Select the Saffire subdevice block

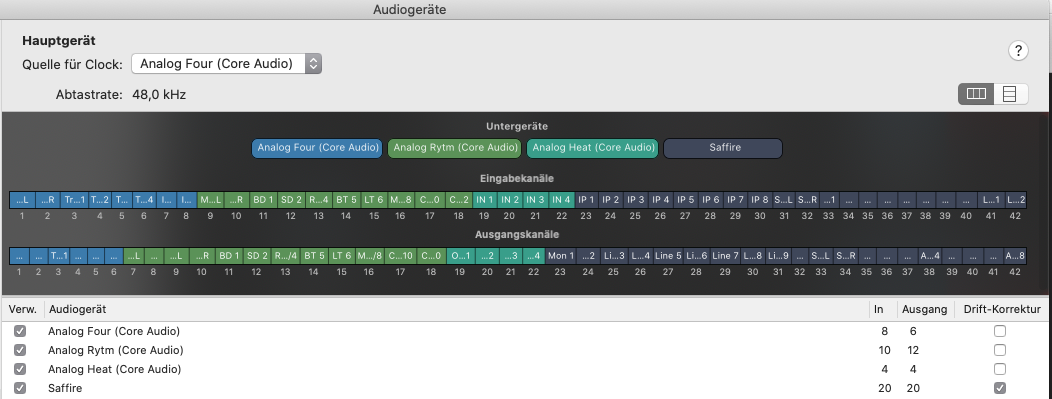click(x=723, y=148)
